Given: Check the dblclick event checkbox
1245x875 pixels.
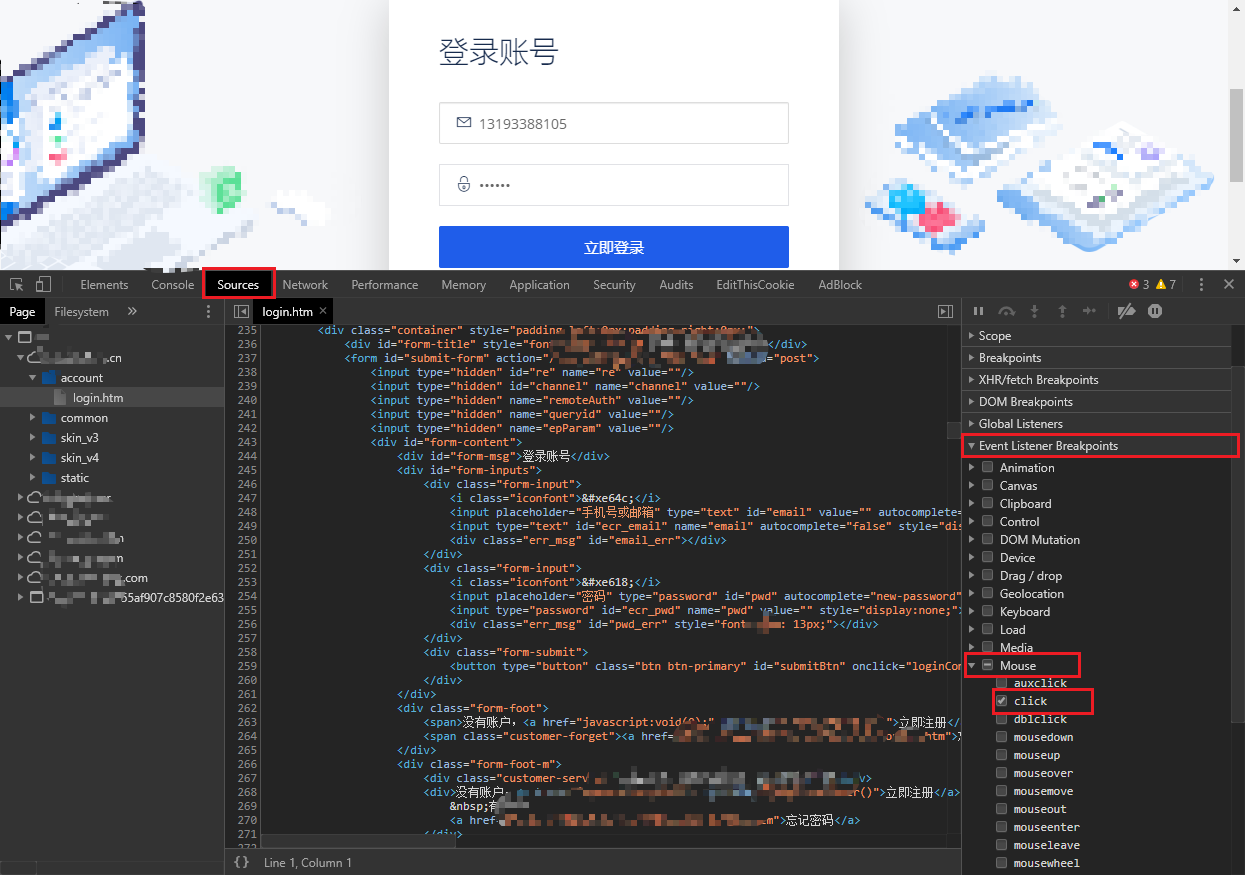Looking at the screenshot, I should point(1002,719).
